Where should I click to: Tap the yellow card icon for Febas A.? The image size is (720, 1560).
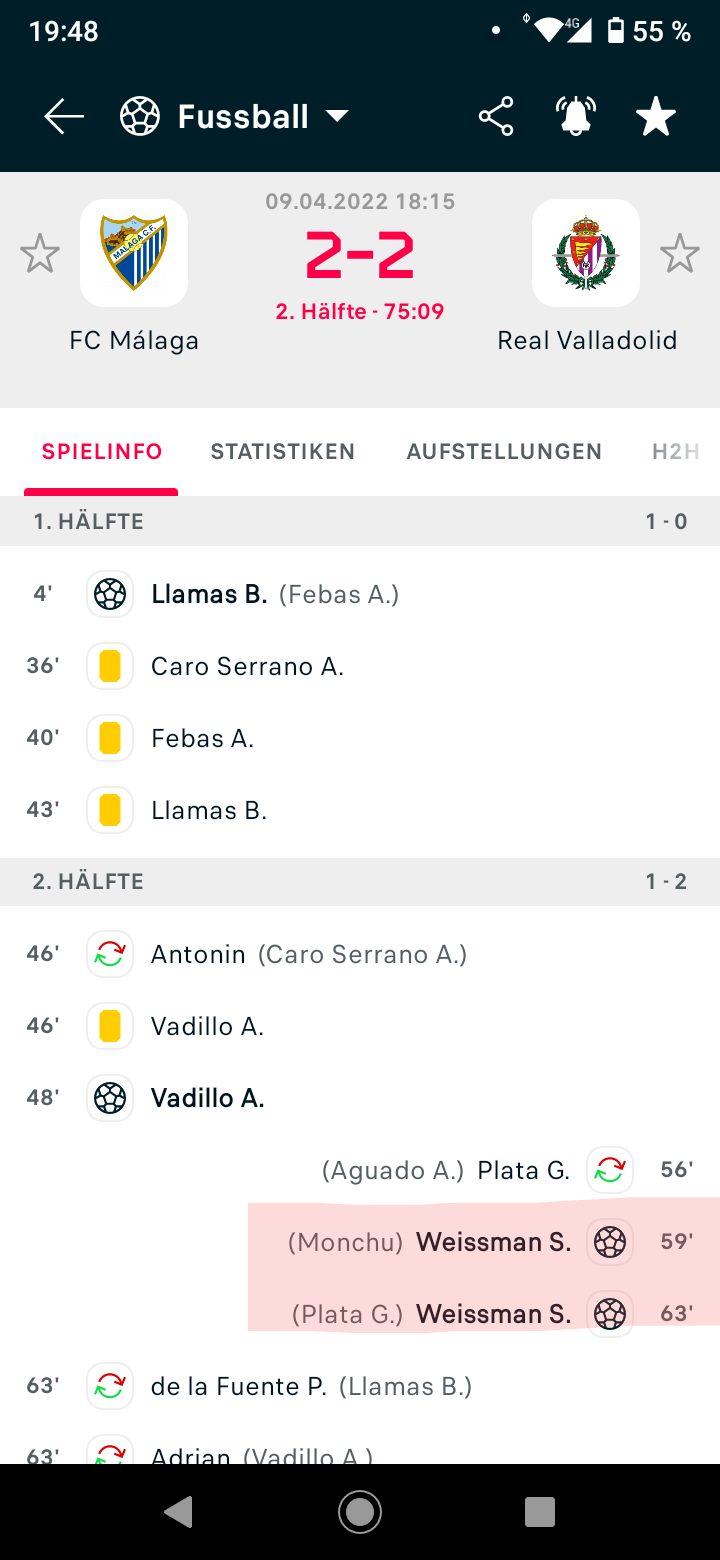click(x=110, y=738)
